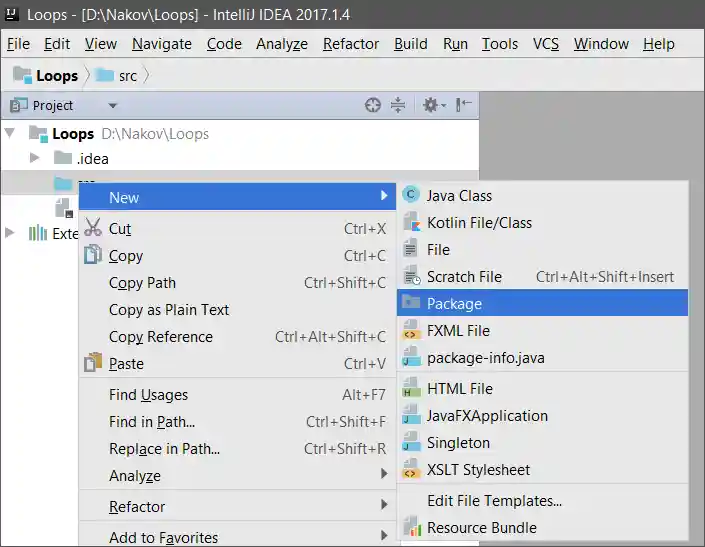
Task: Select Scratch File option
Action: click(x=464, y=277)
